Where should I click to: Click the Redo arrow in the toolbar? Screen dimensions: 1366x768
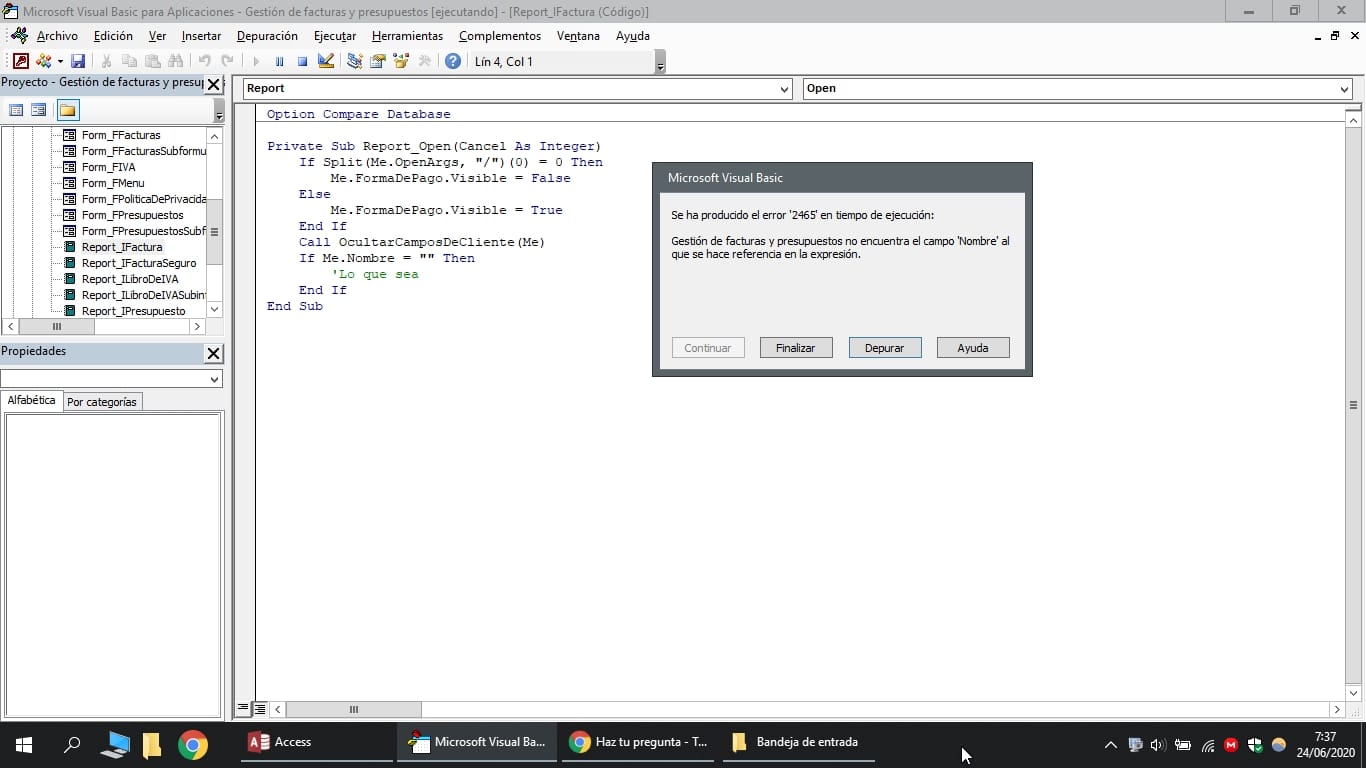click(227, 61)
